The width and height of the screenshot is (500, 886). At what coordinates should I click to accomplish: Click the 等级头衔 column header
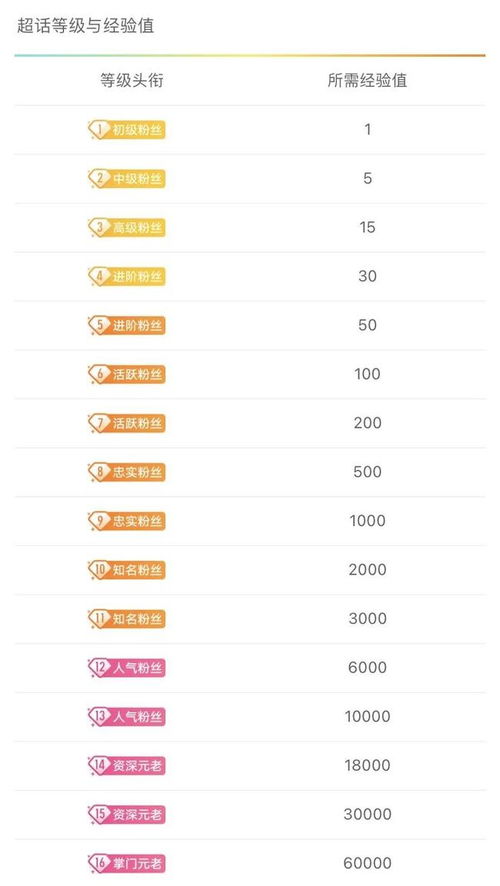(132, 80)
